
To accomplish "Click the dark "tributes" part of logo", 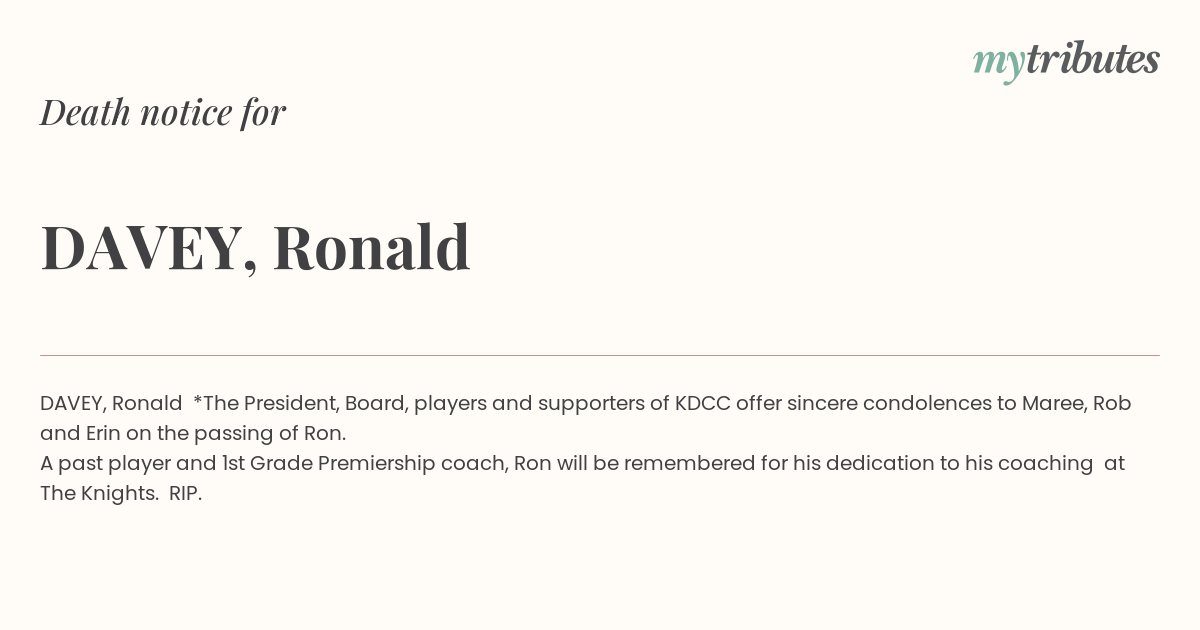I will (1092, 58).
